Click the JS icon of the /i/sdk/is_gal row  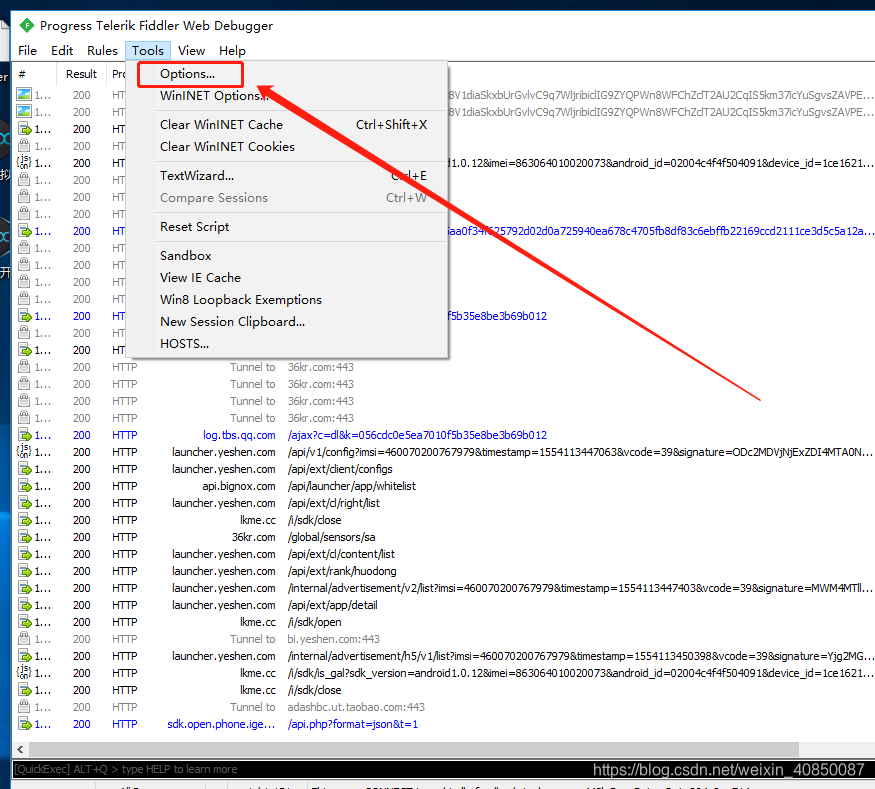point(25,673)
